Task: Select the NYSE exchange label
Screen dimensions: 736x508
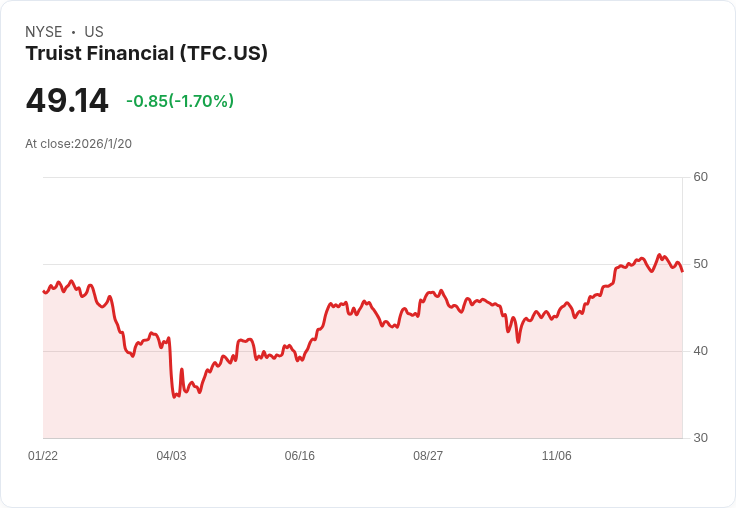Action: (43, 32)
